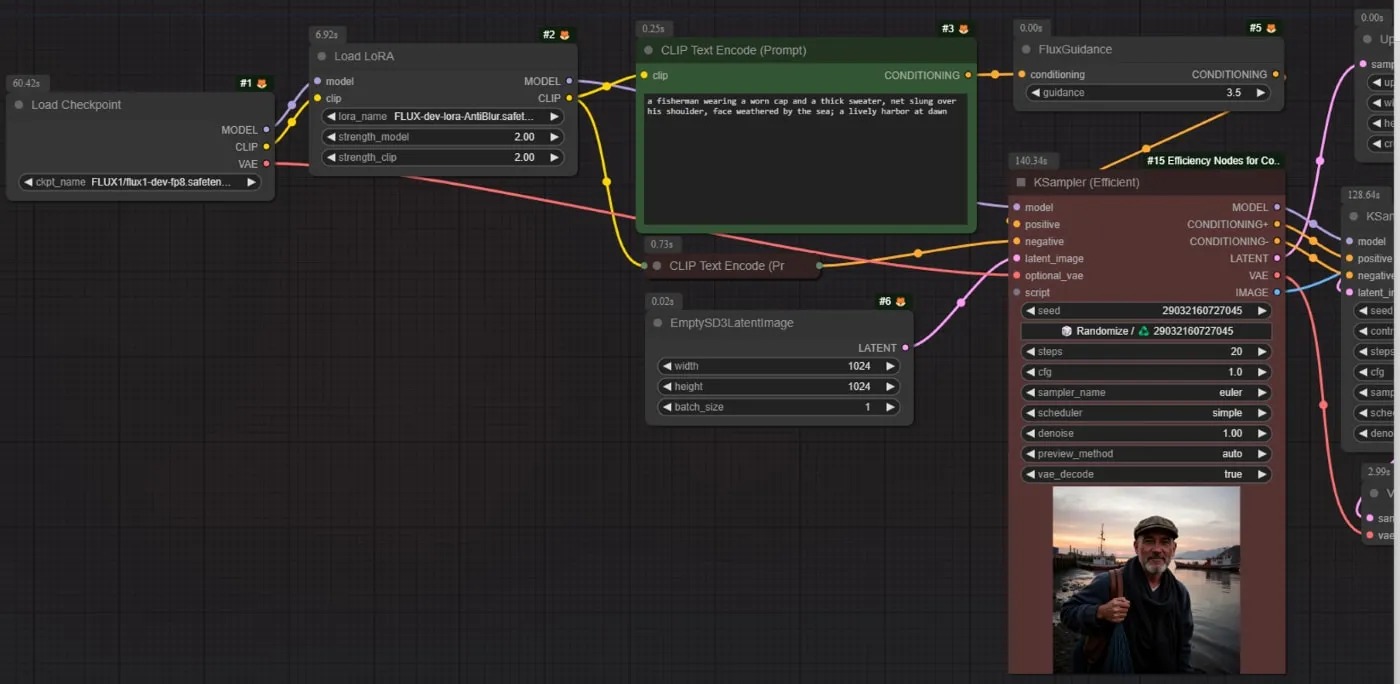Increase the seed value with its right arrow

click(1262, 311)
